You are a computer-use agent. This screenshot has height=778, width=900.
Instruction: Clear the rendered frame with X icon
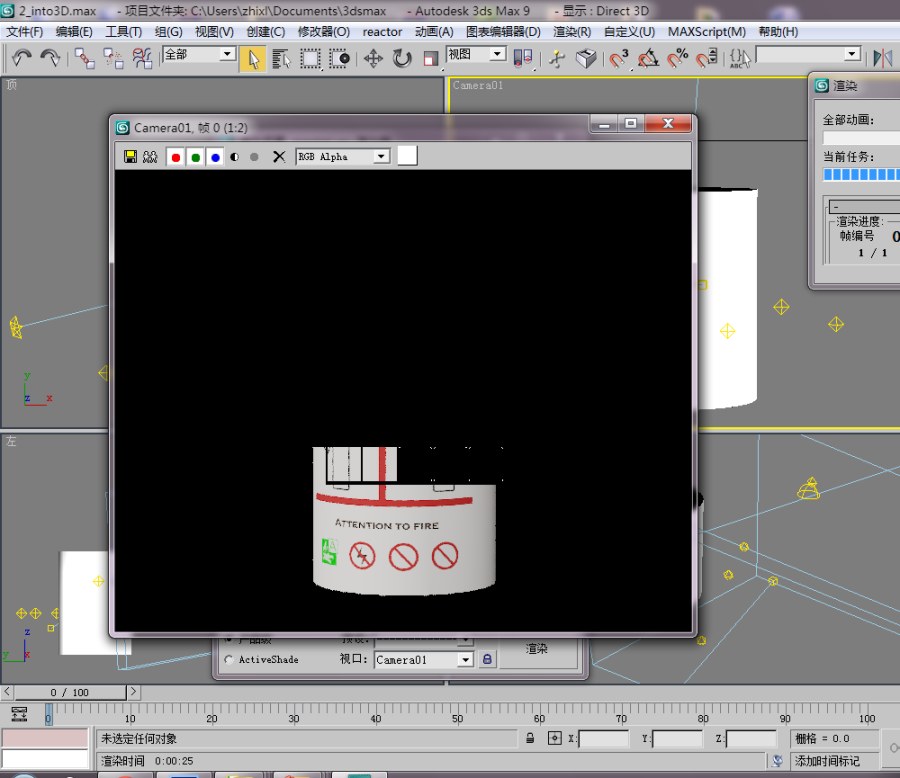279,157
